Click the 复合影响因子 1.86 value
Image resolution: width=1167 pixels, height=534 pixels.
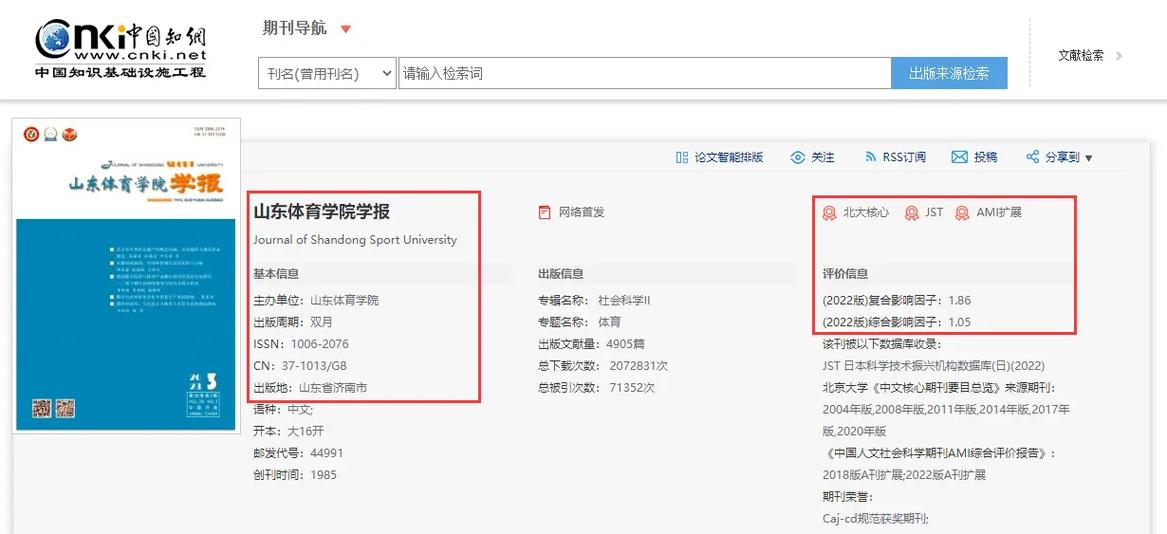pyautogui.click(x=960, y=300)
